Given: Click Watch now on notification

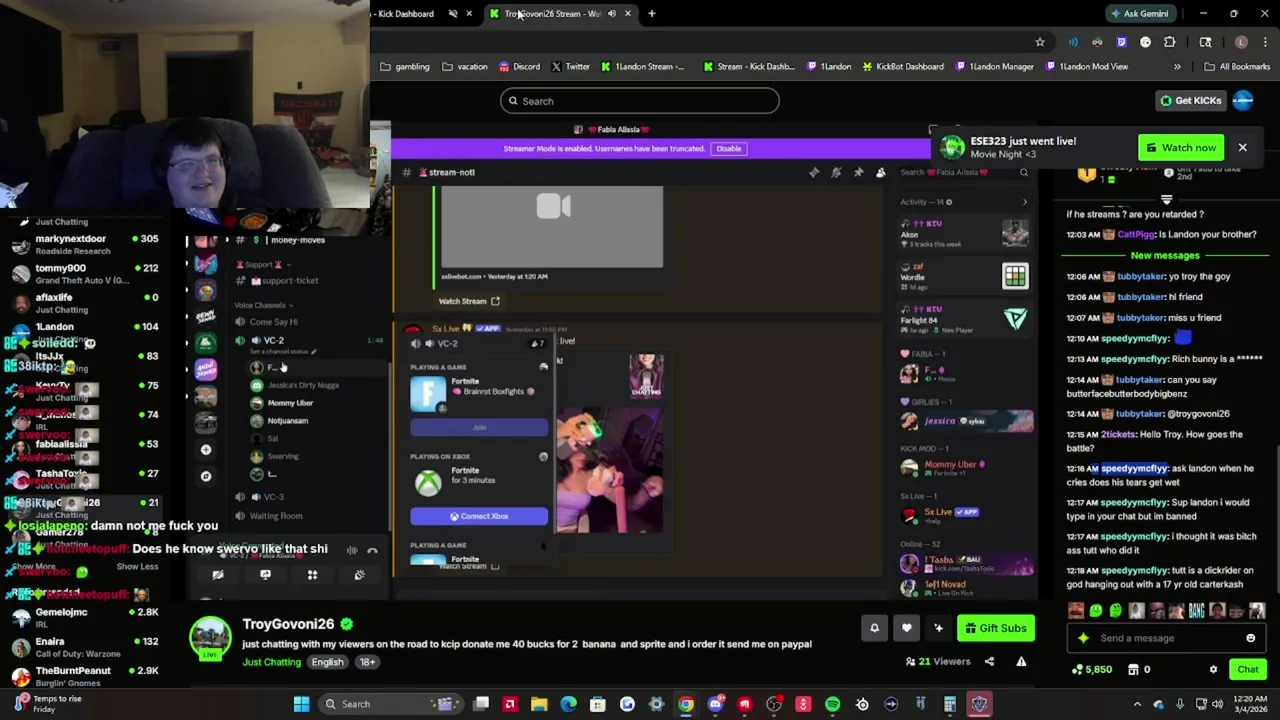Looking at the screenshot, I should (x=1181, y=147).
